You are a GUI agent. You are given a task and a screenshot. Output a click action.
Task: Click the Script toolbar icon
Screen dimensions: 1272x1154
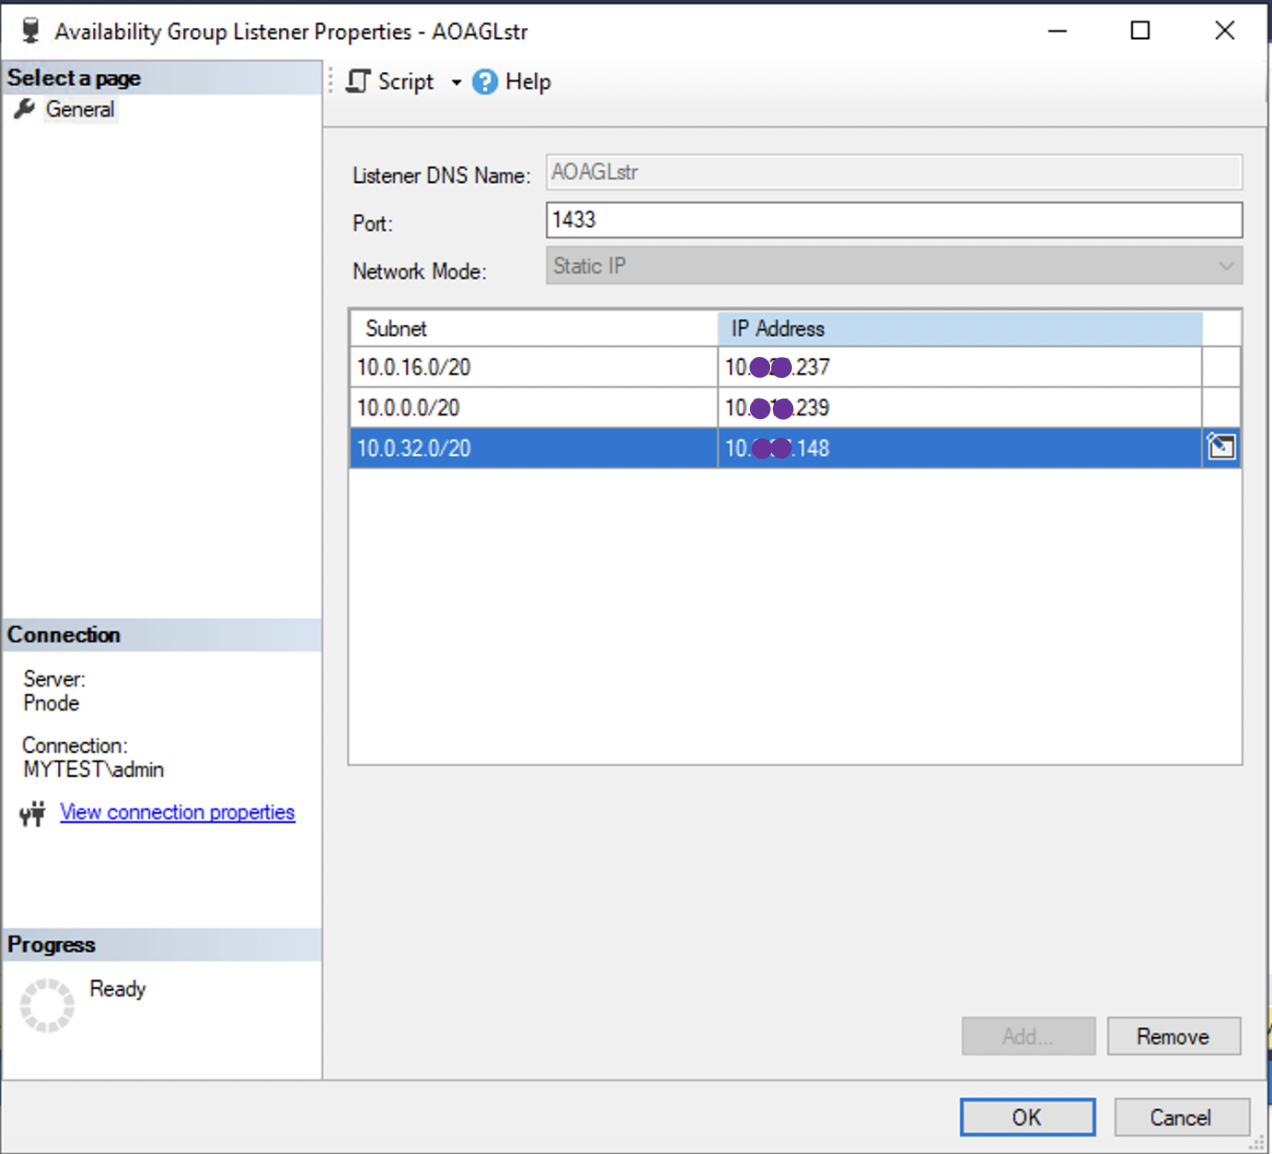tap(357, 81)
